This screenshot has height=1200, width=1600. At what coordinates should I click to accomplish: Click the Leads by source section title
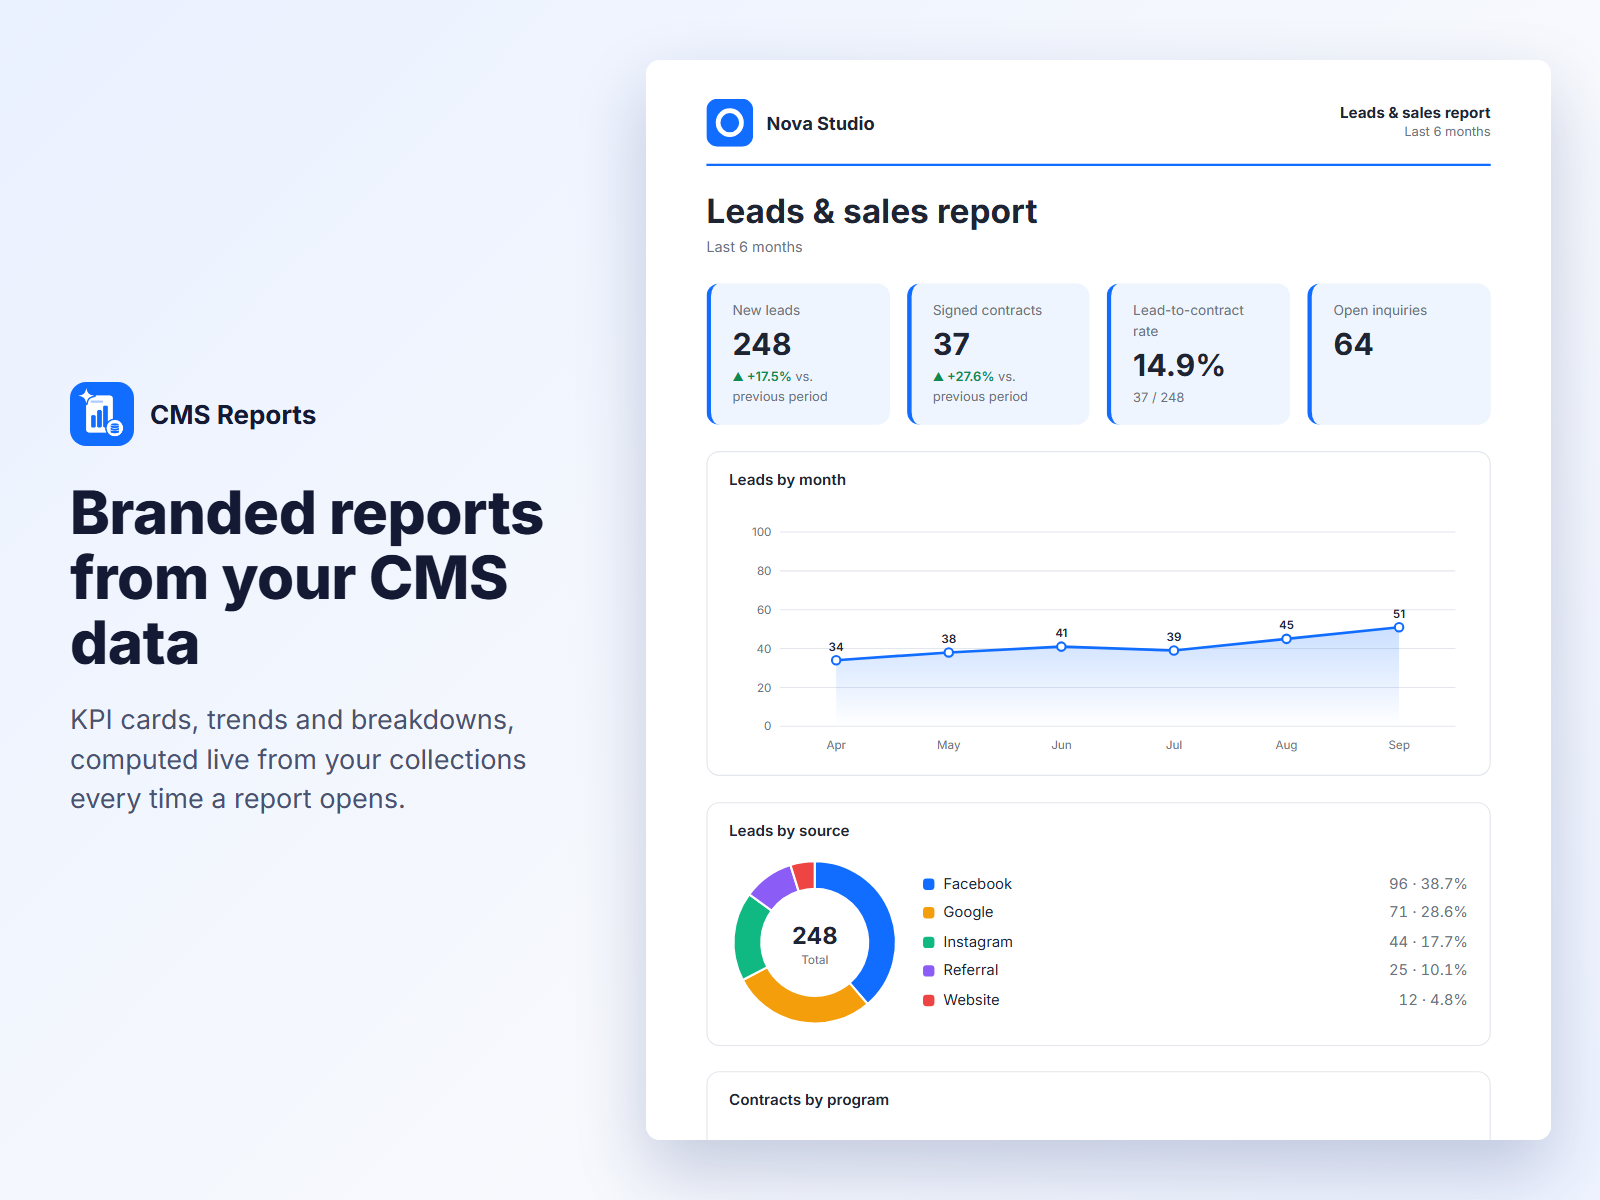(789, 831)
